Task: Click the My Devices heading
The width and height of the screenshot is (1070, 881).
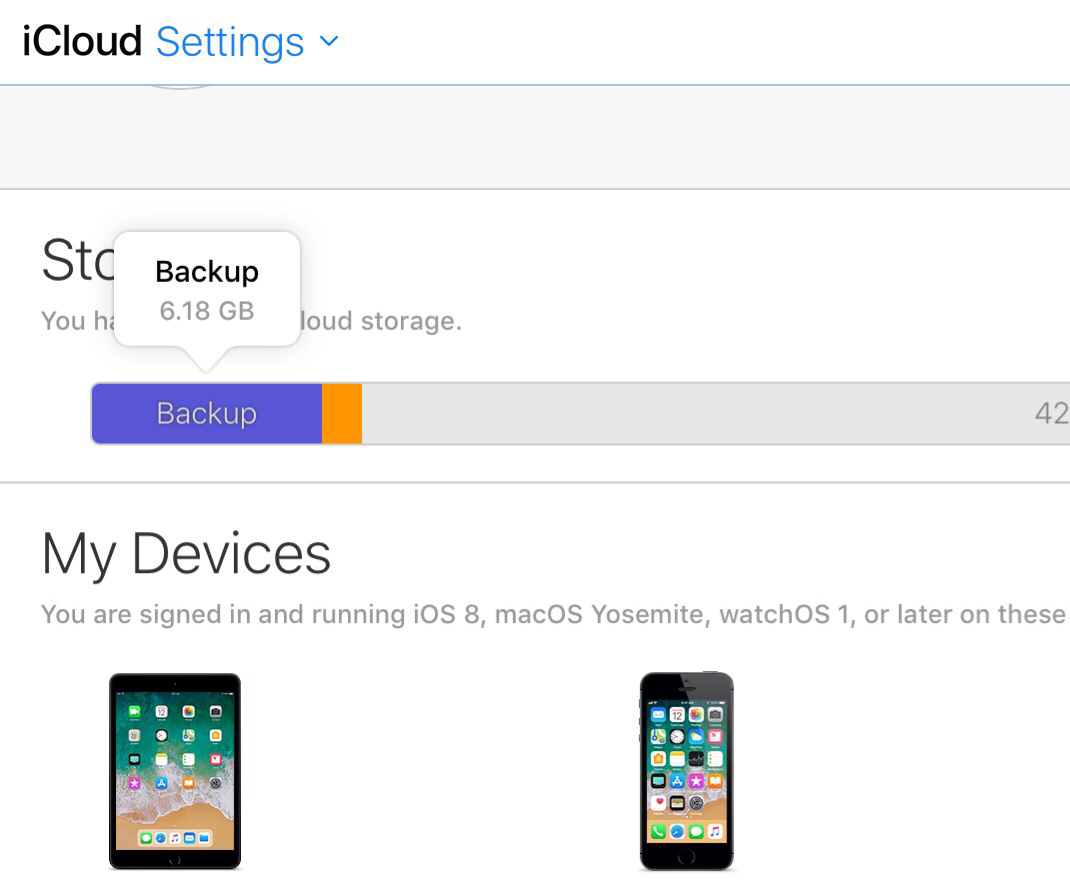Action: coord(186,554)
